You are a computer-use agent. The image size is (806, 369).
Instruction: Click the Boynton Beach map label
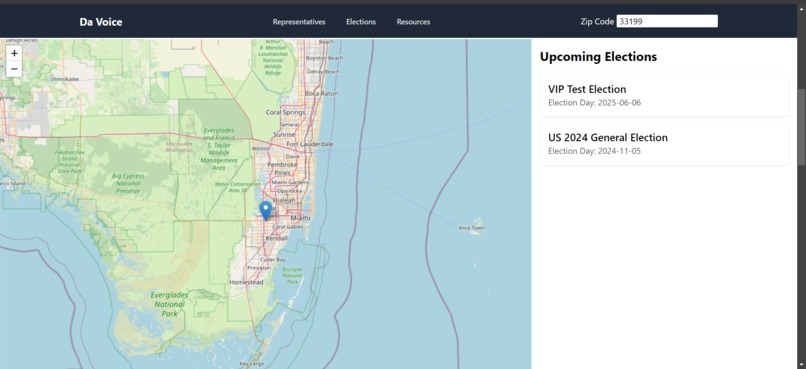pyautogui.click(x=324, y=58)
